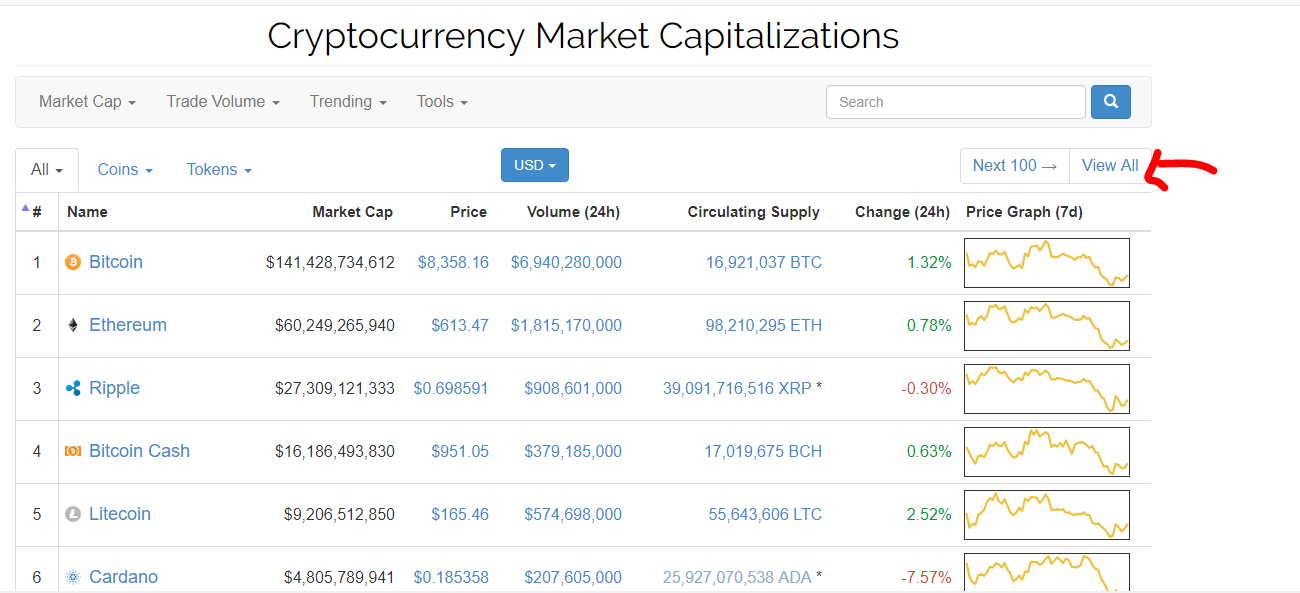The height and width of the screenshot is (593, 1300).
Task: Expand the Trade Volume menu
Action: point(222,102)
